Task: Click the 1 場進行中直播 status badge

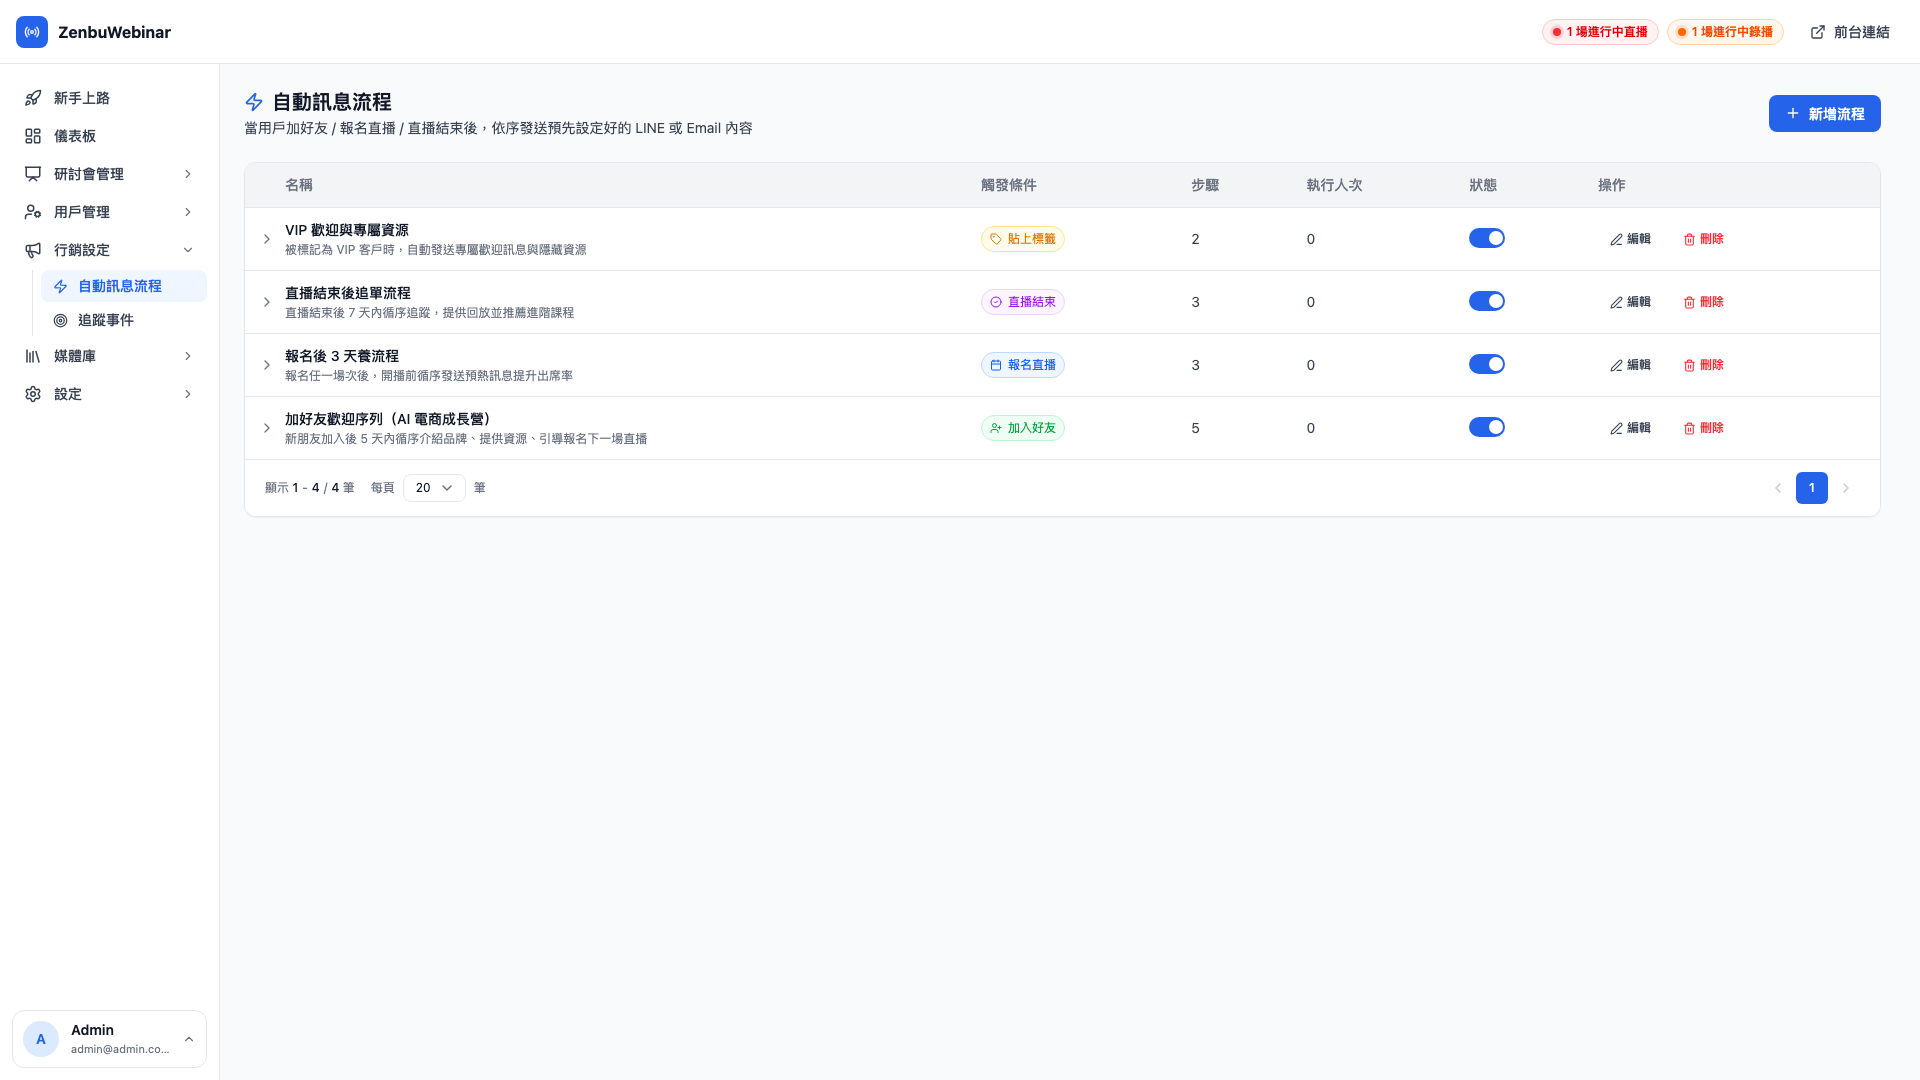Action: pyautogui.click(x=1600, y=32)
